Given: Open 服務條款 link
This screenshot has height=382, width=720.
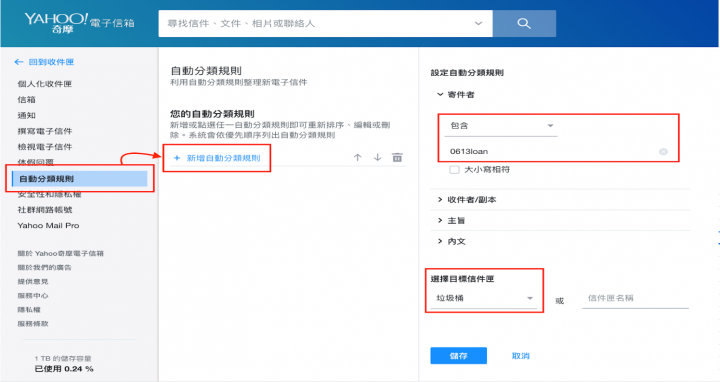Looking at the screenshot, I should coord(33,323).
